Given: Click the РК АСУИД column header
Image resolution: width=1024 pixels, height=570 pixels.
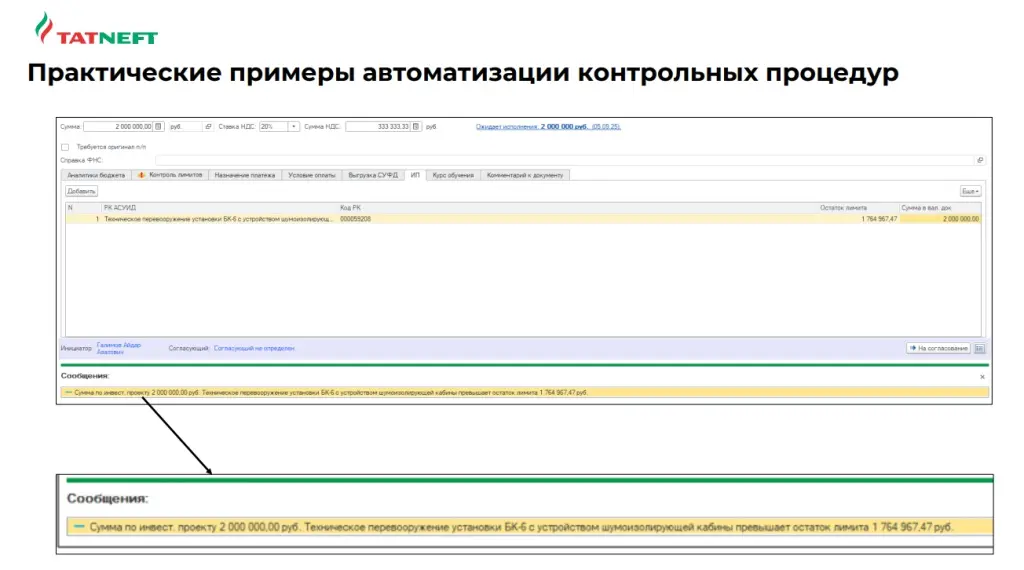Looking at the screenshot, I should [x=219, y=208].
